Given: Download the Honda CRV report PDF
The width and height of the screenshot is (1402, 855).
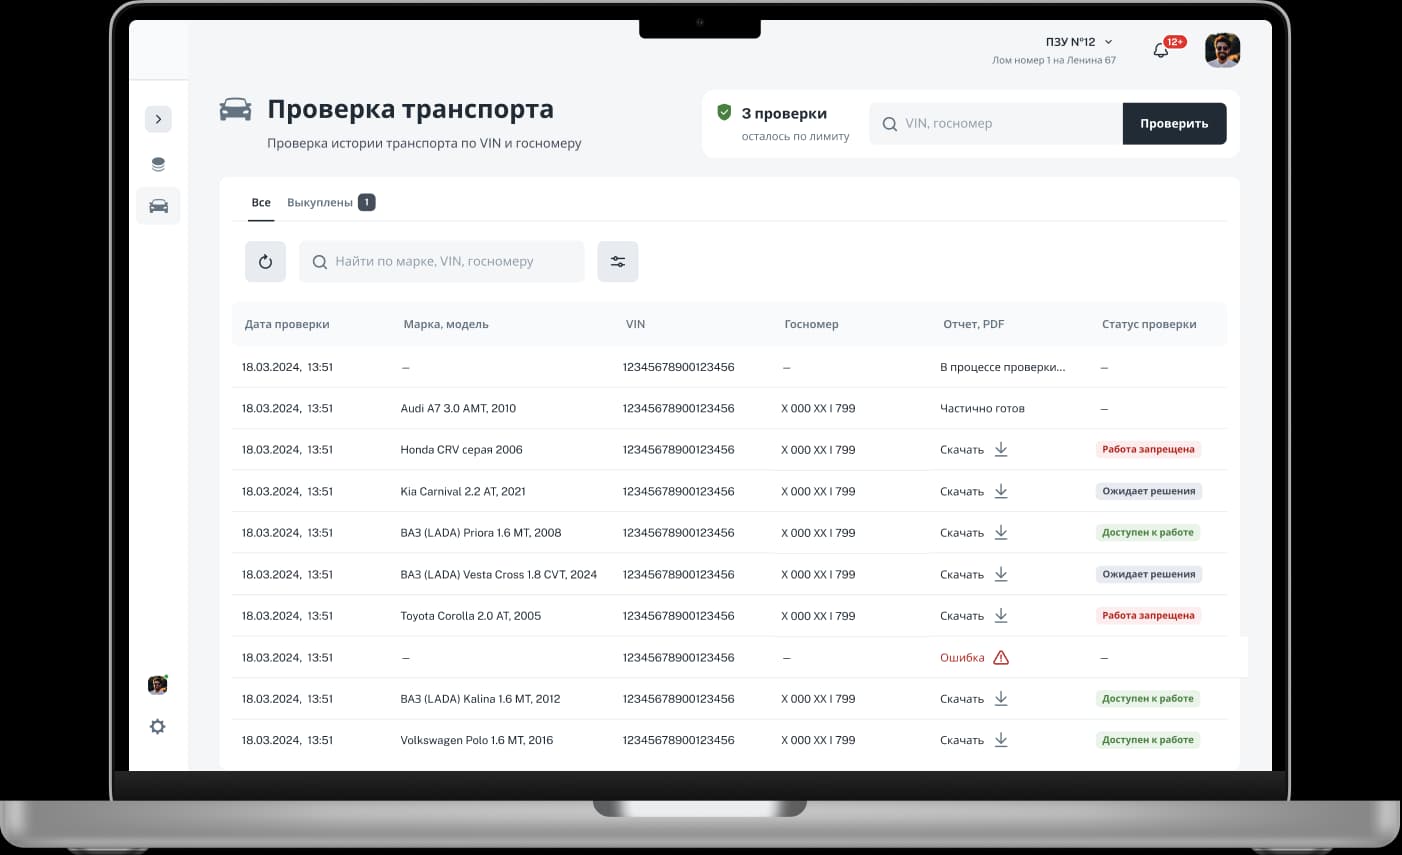Looking at the screenshot, I should coord(1001,450).
